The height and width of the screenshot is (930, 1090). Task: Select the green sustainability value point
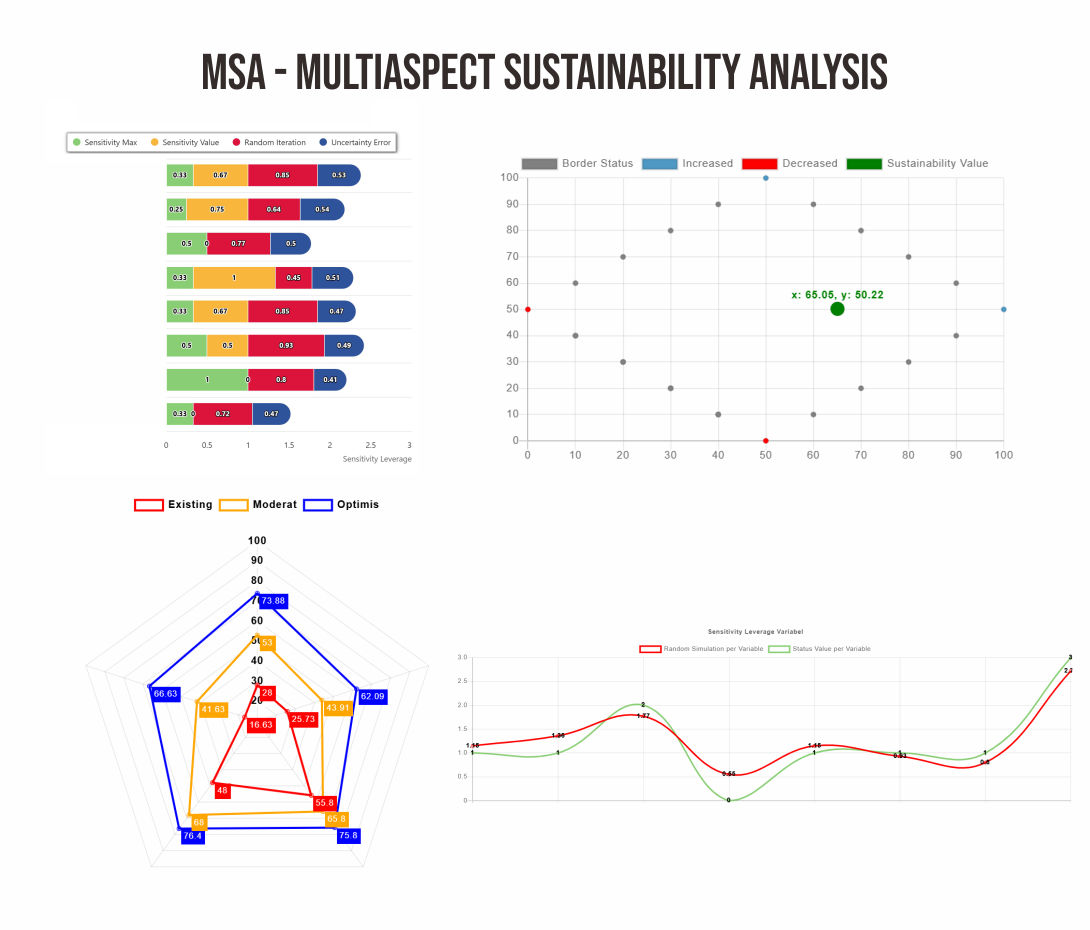(837, 309)
